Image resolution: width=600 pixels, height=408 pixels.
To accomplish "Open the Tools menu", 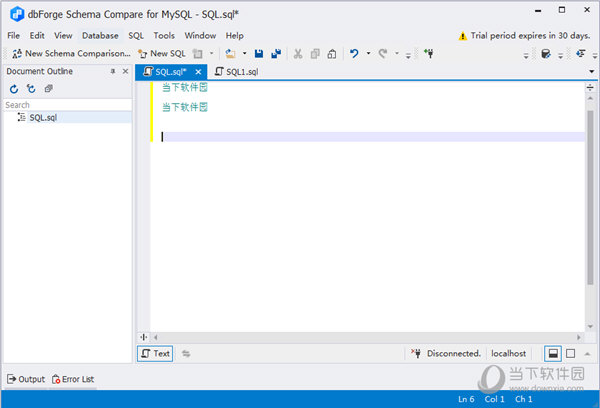I will (x=164, y=36).
